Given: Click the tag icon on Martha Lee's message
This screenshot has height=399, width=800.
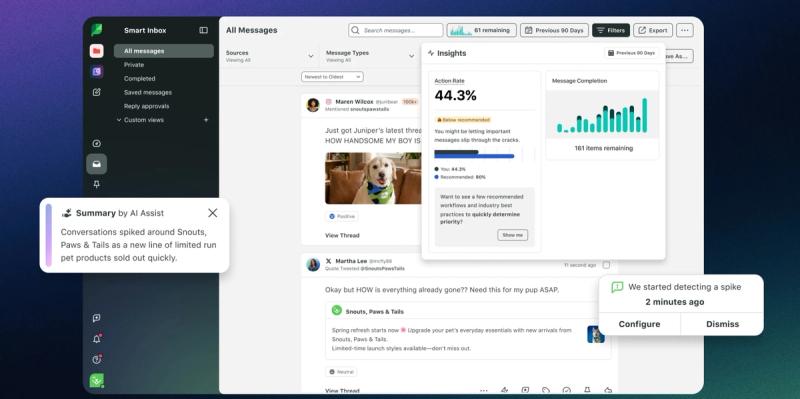Looking at the screenshot, I should coord(546,390).
